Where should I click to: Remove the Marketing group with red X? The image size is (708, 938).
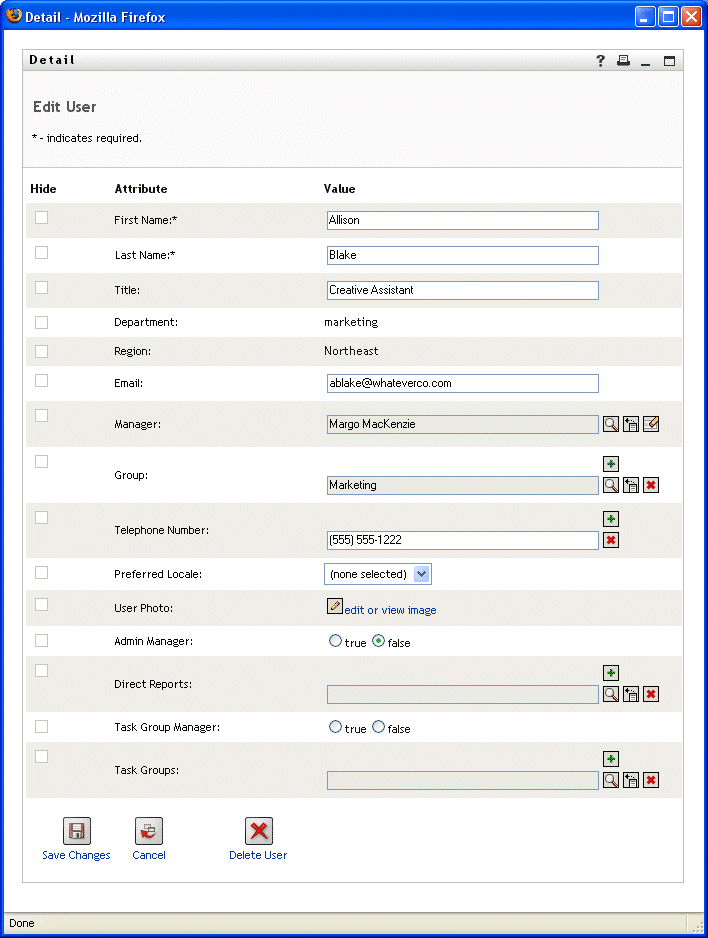click(x=651, y=485)
